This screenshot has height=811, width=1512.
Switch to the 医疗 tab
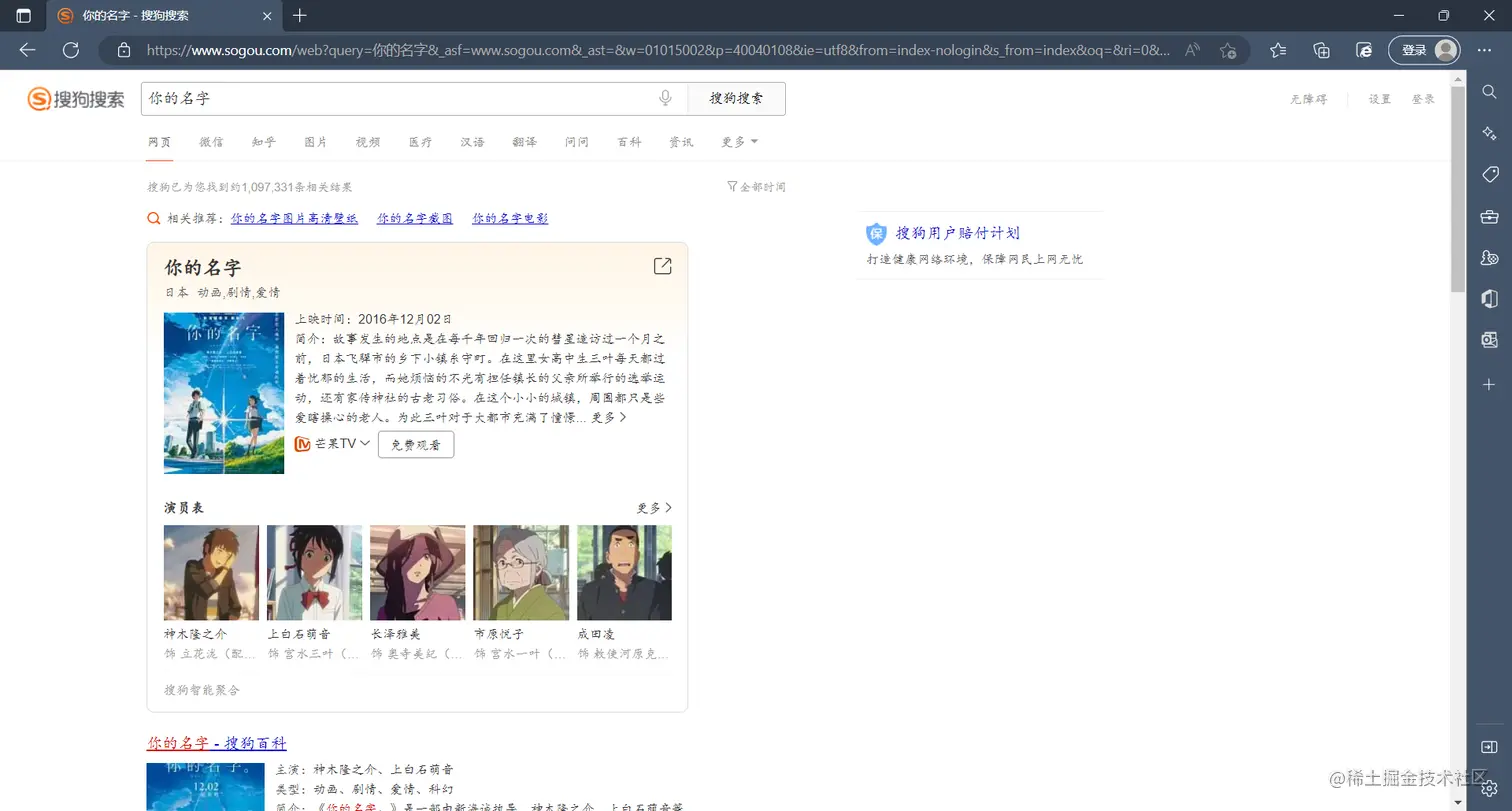tap(420, 142)
